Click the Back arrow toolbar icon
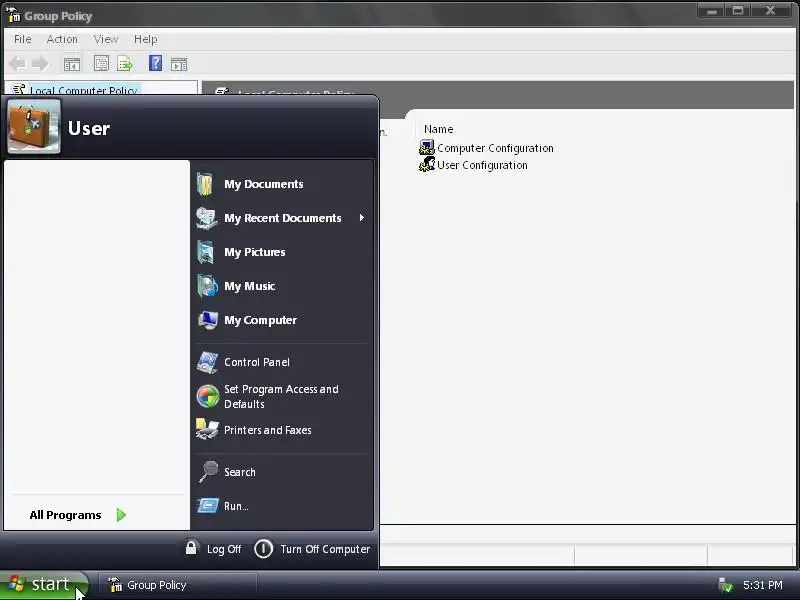Image resolution: width=800 pixels, height=600 pixels. 17,64
